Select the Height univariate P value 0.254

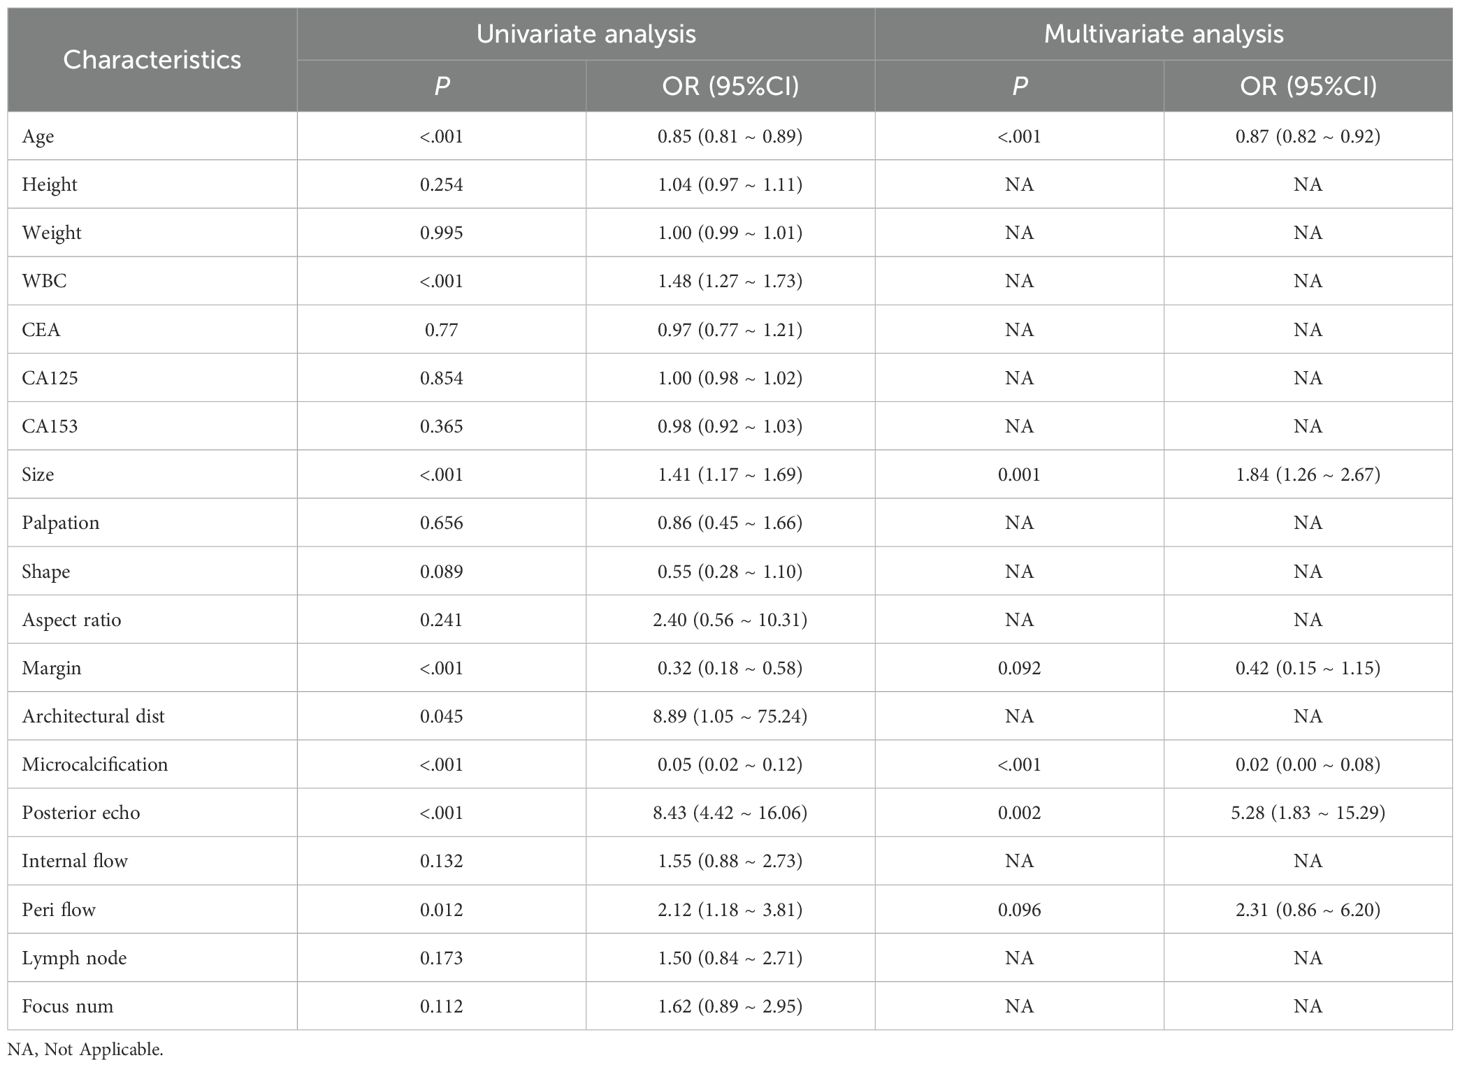point(441,185)
